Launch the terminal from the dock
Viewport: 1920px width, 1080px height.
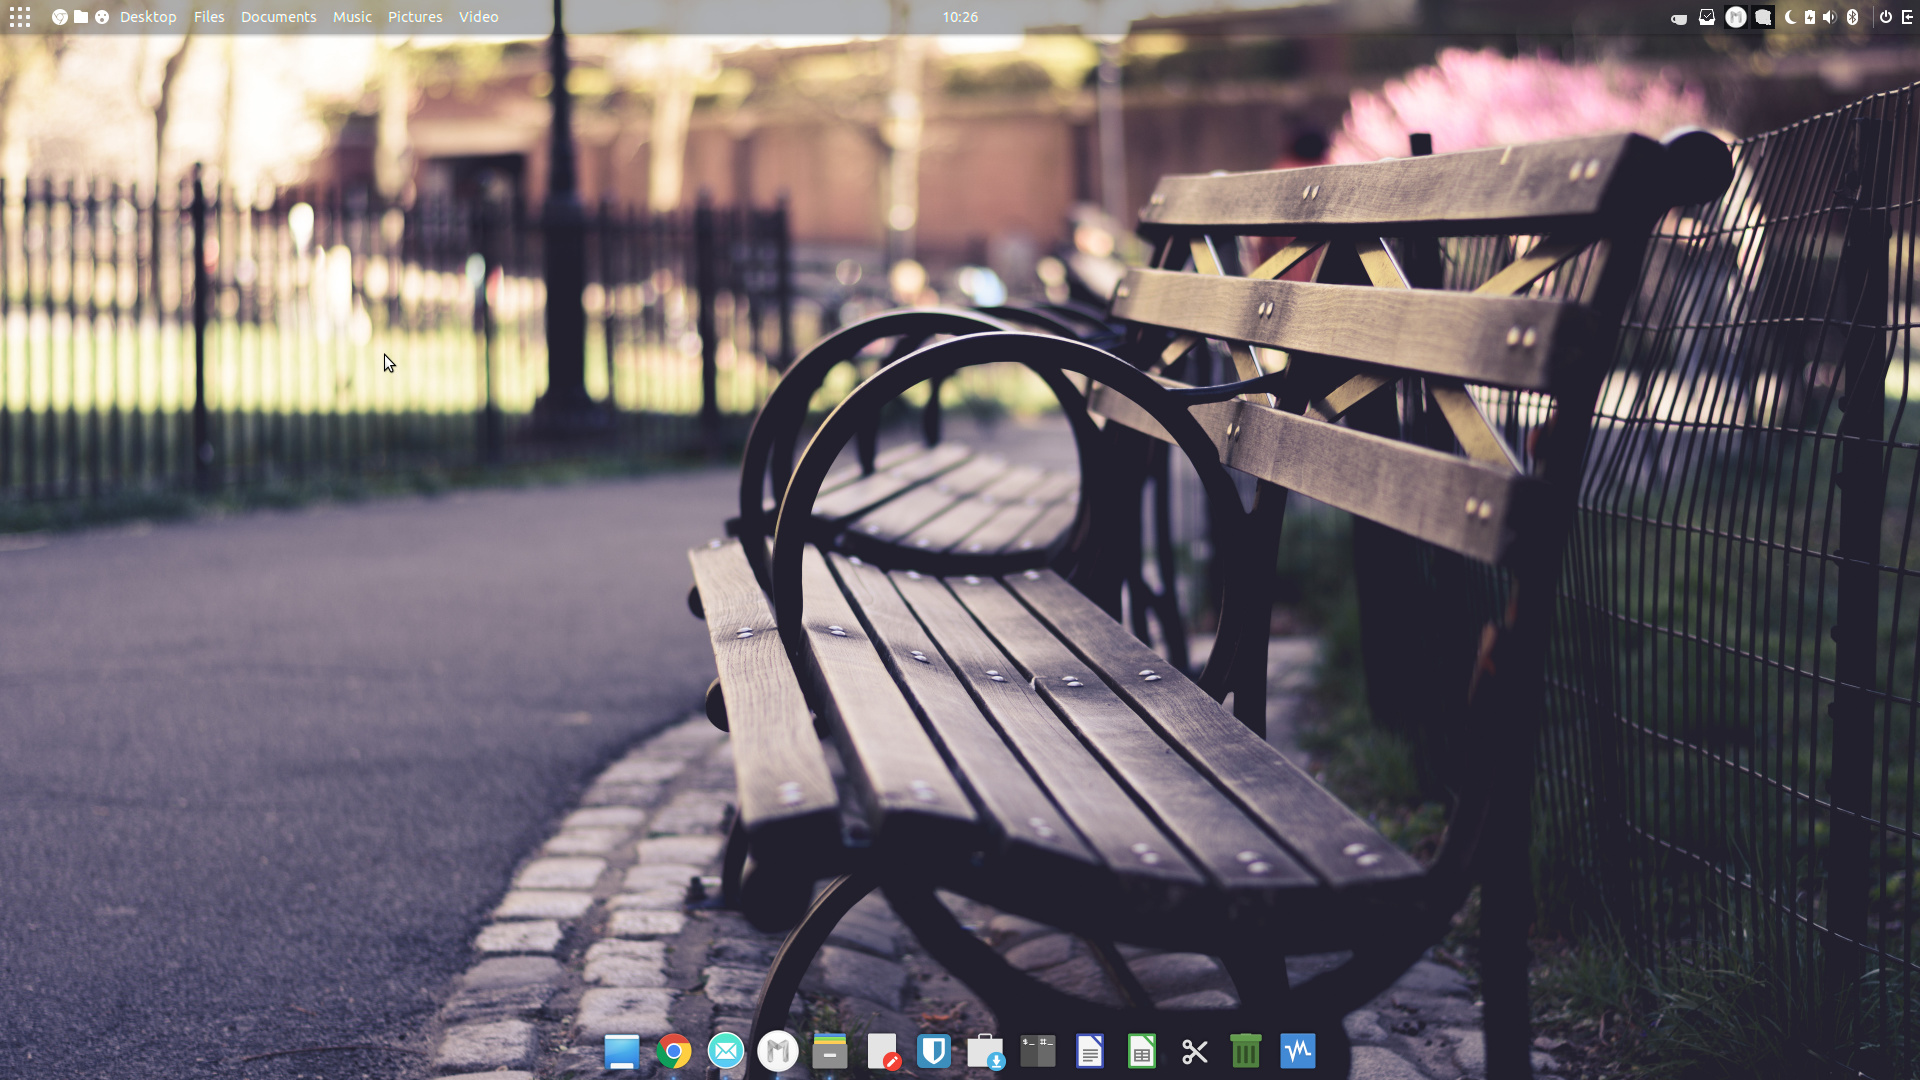pos(1038,1052)
